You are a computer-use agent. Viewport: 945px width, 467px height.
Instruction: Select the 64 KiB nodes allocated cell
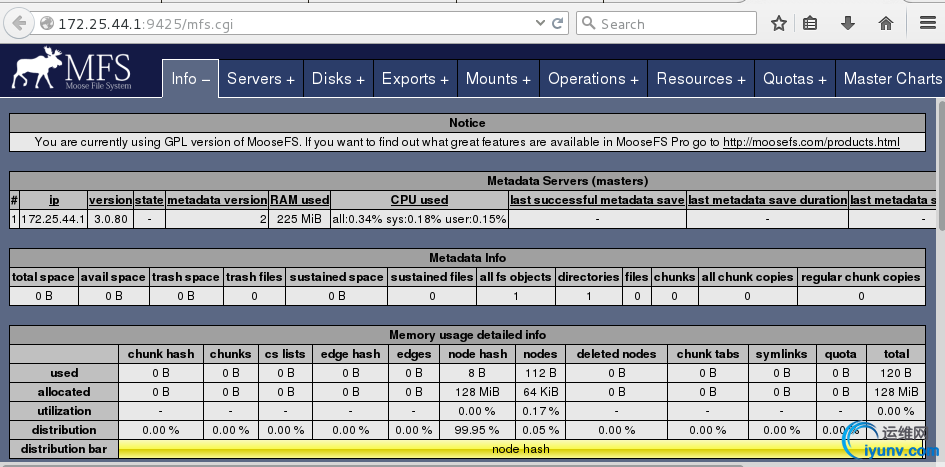(x=541, y=392)
